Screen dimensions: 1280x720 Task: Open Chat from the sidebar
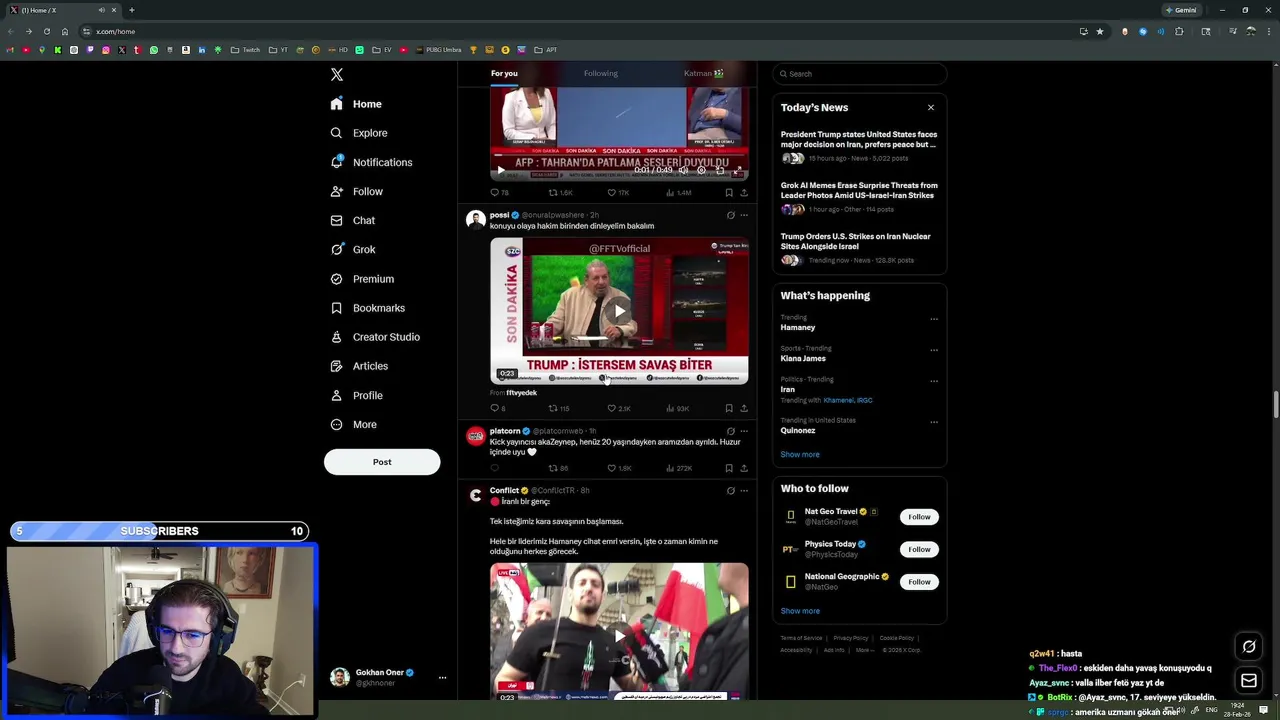pyautogui.click(x=352, y=220)
